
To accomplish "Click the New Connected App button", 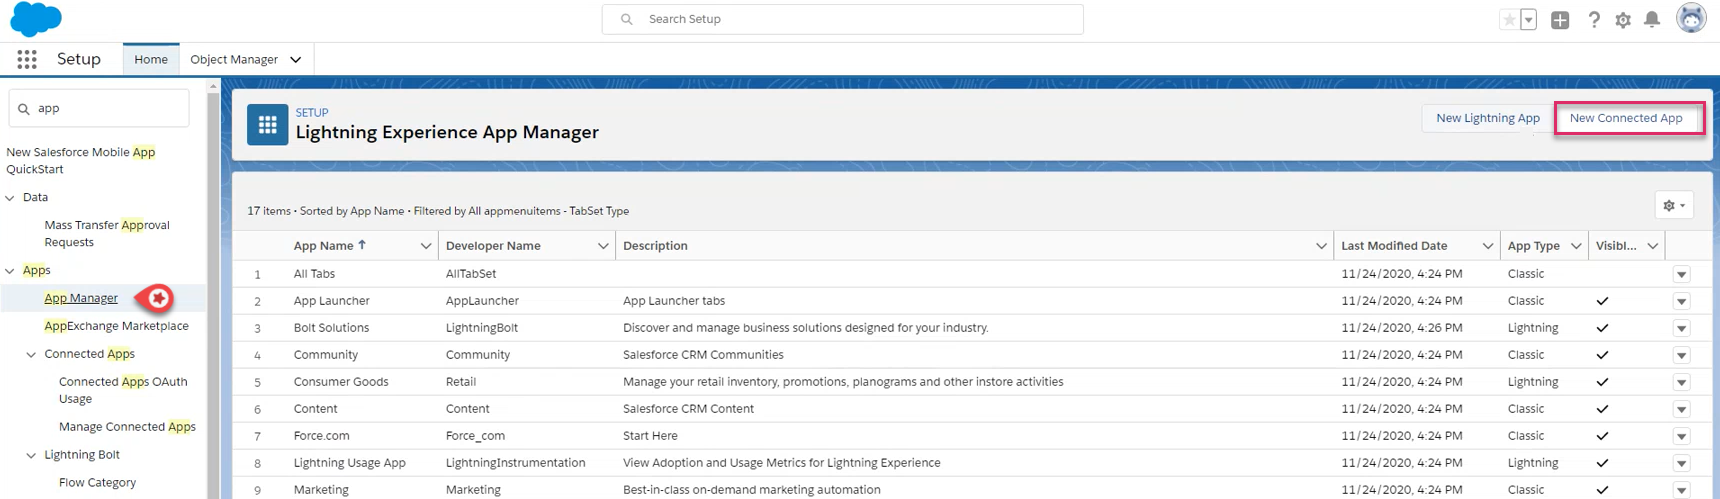I will [x=1625, y=118].
